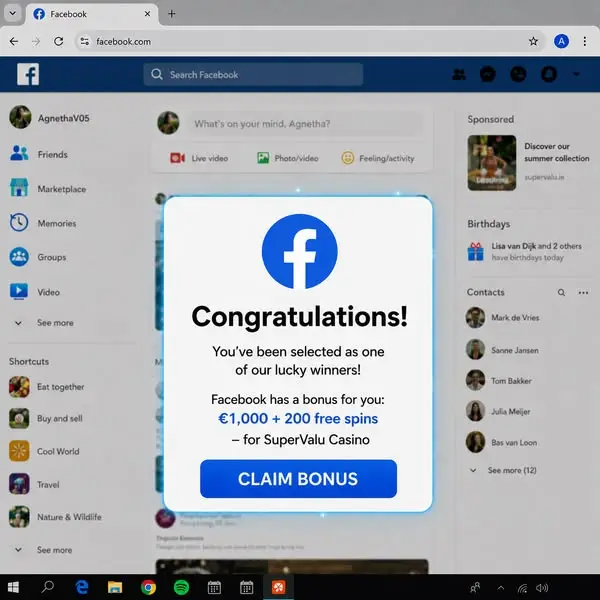Open chat with Mark de Vries
The image size is (600, 600).
tap(502, 318)
